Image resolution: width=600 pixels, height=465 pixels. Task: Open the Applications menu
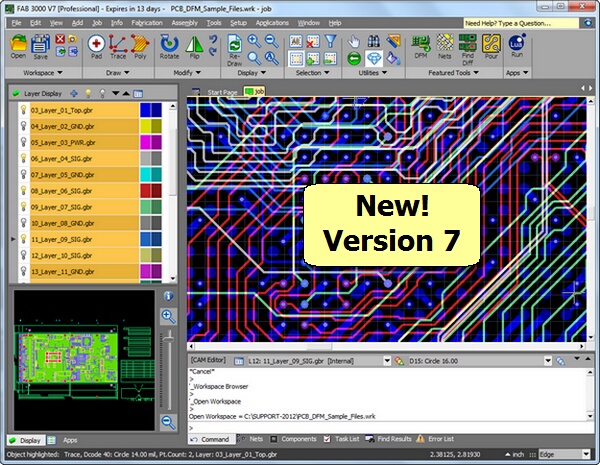click(x=272, y=23)
